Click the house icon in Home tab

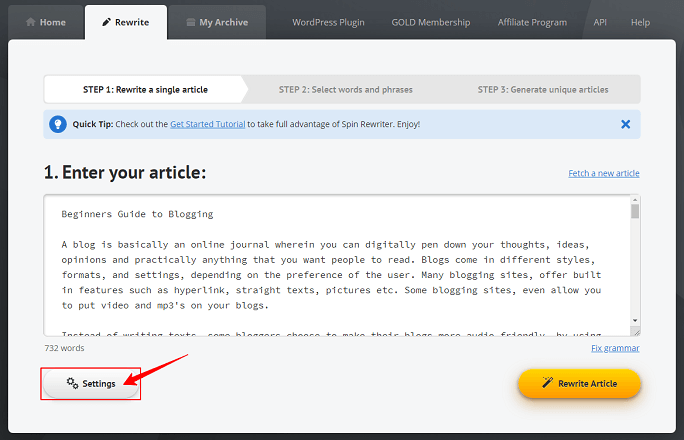pos(31,22)
